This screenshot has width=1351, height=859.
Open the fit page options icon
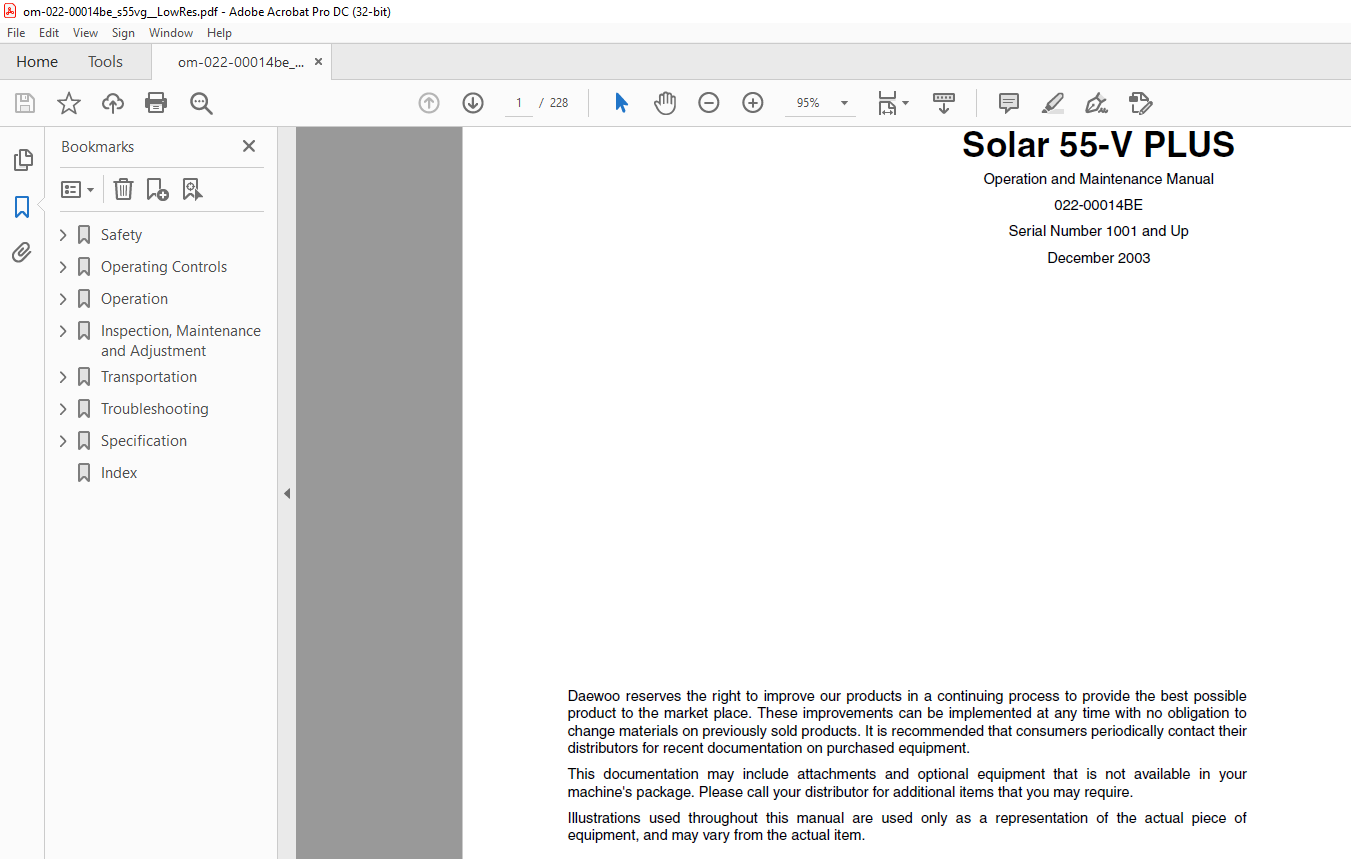pyautogui.click(x=892, y=103)
